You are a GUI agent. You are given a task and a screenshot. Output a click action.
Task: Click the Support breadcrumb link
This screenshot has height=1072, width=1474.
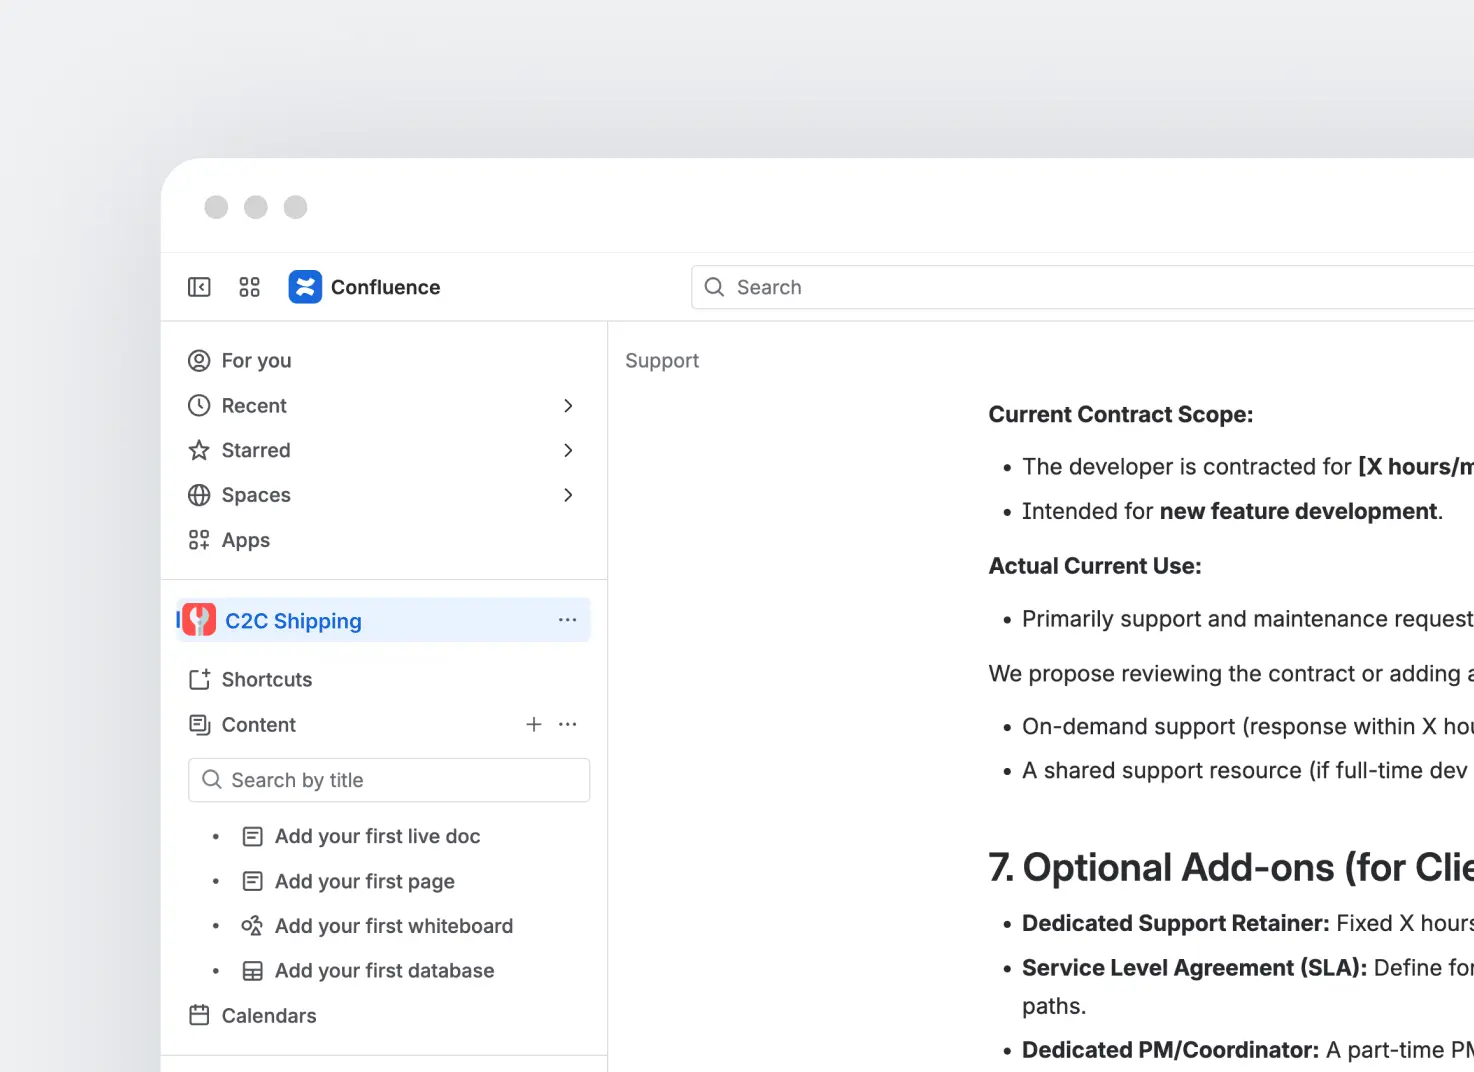pyautogui.click(x=662, y=360)
